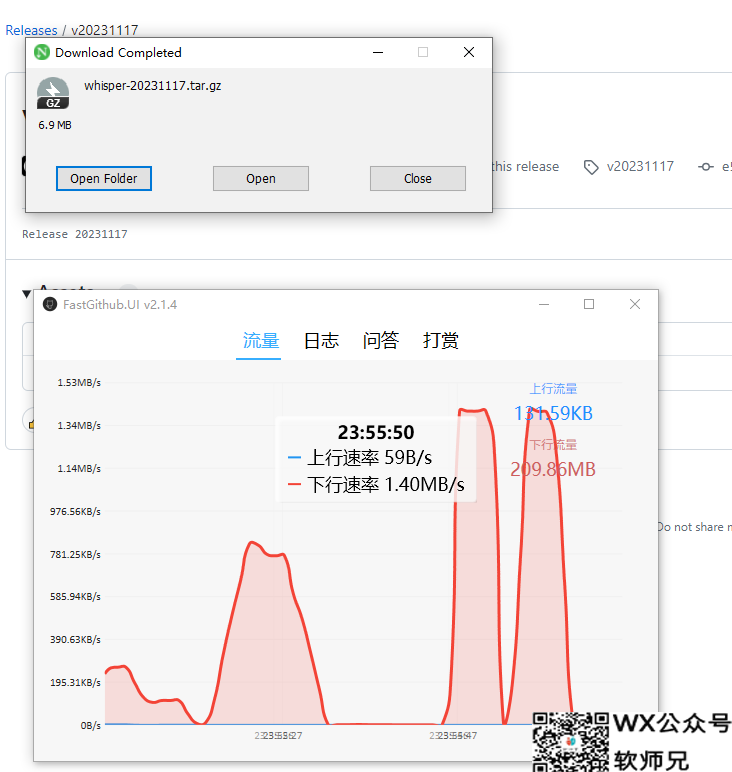Viewport: 732px width, 772px height.
Task: Collapse the Assets section triangle
Action: (27, 294)
